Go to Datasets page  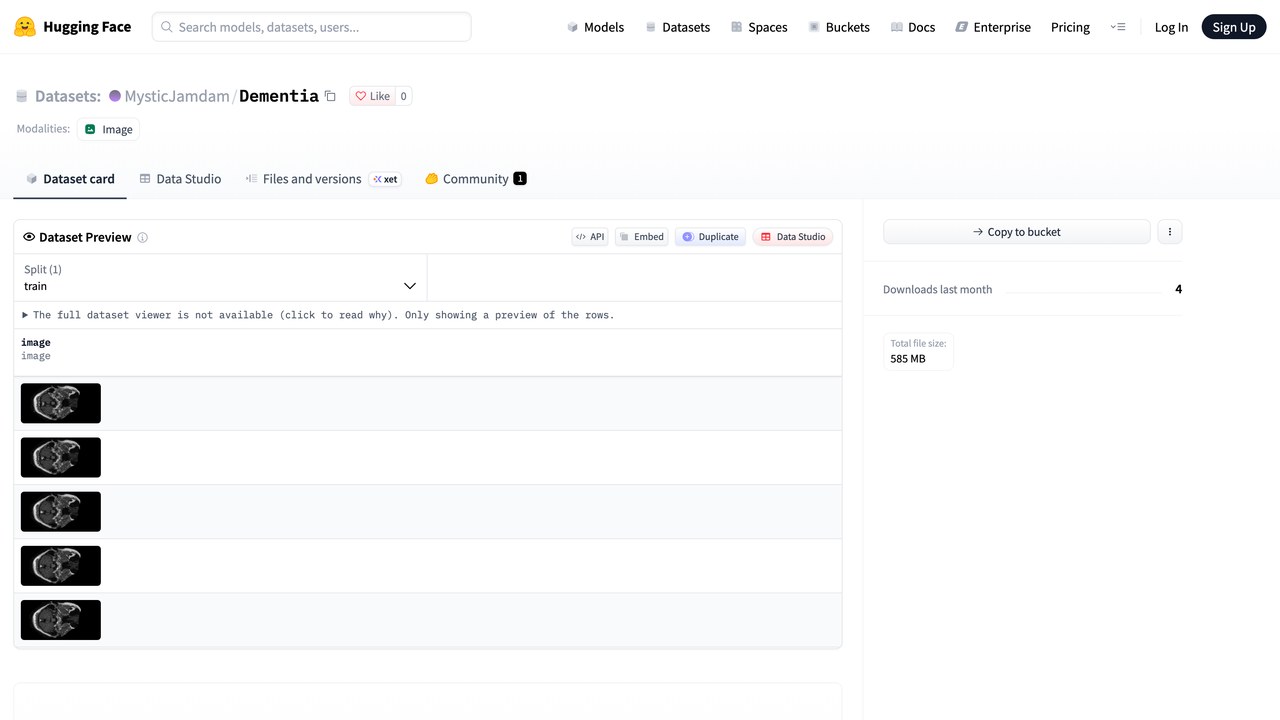[677, 27]
